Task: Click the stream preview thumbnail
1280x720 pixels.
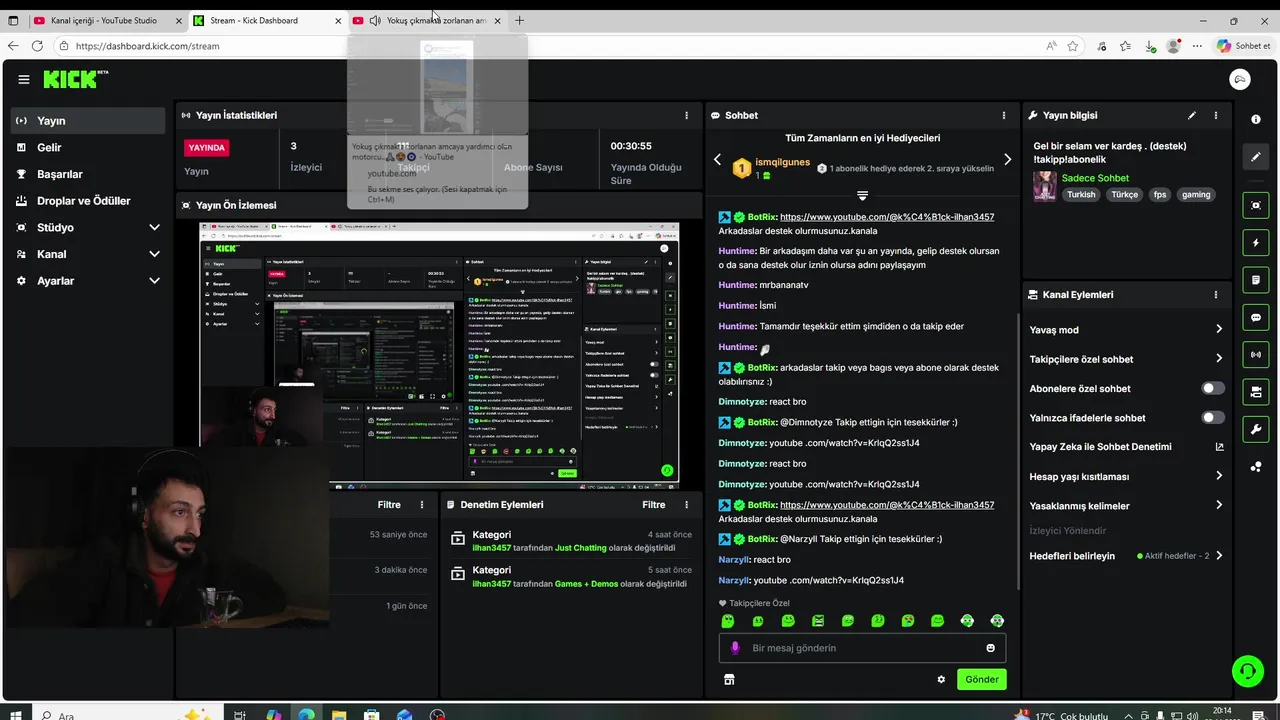Action: point(439,353)
